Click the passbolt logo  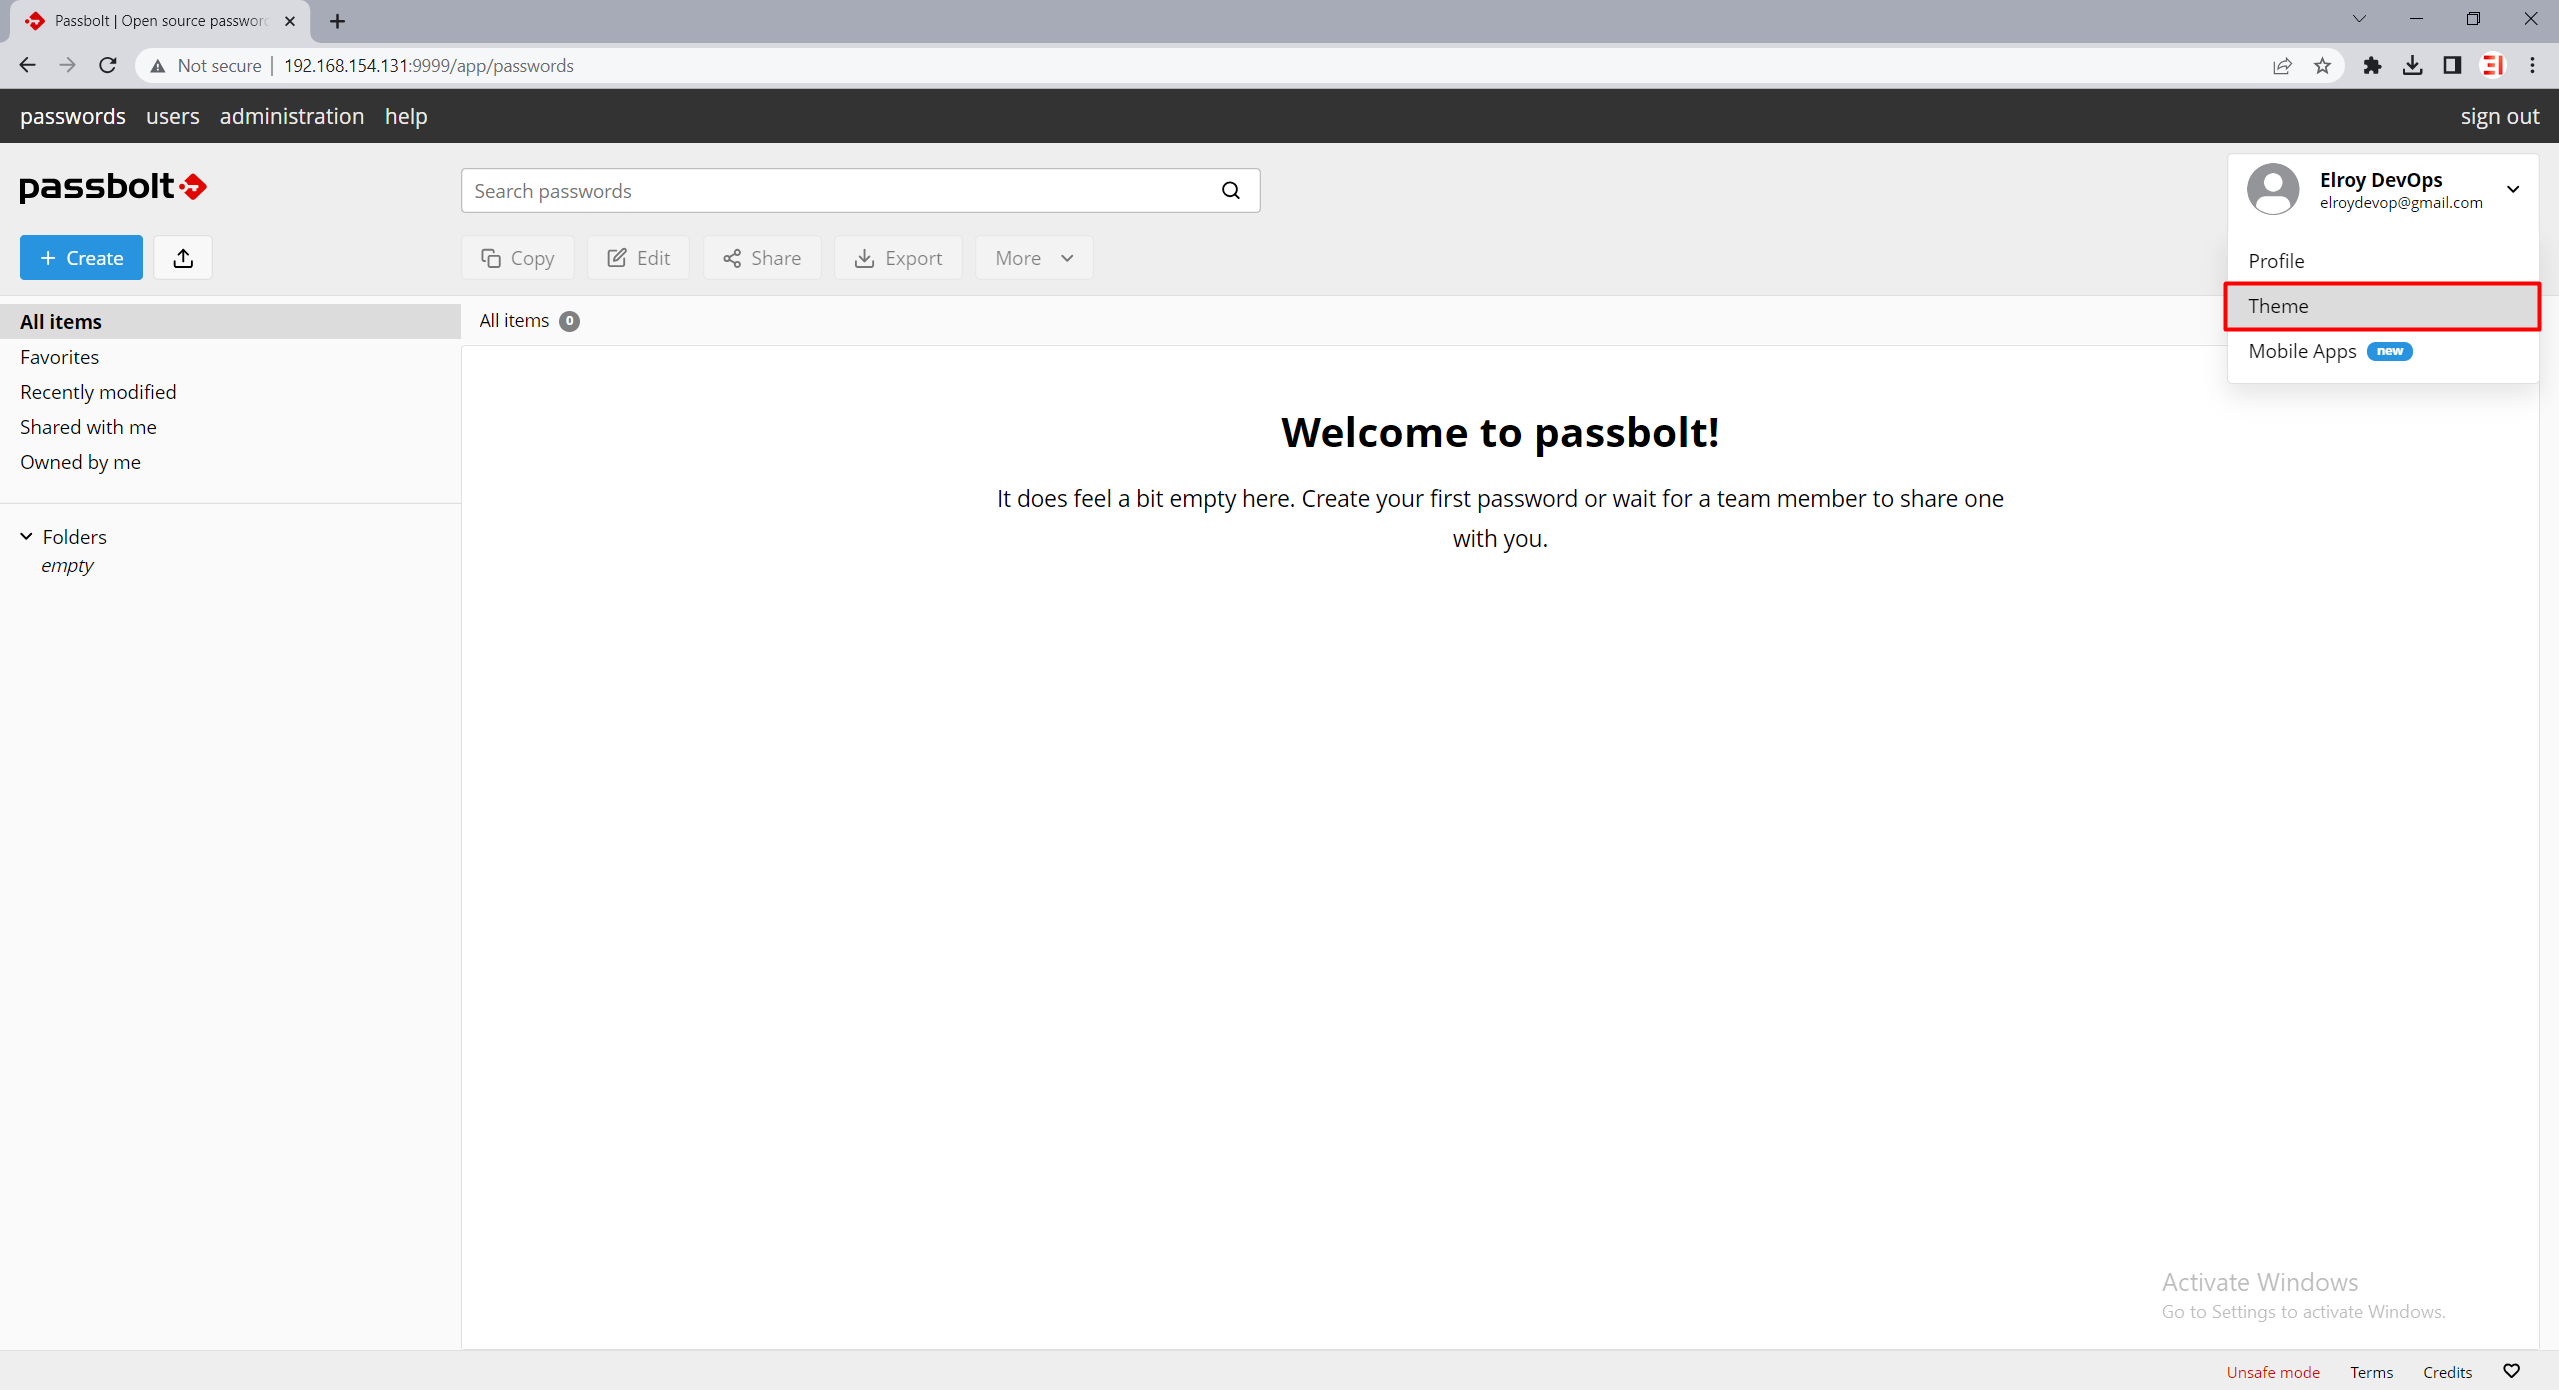[x=113, y=187]
